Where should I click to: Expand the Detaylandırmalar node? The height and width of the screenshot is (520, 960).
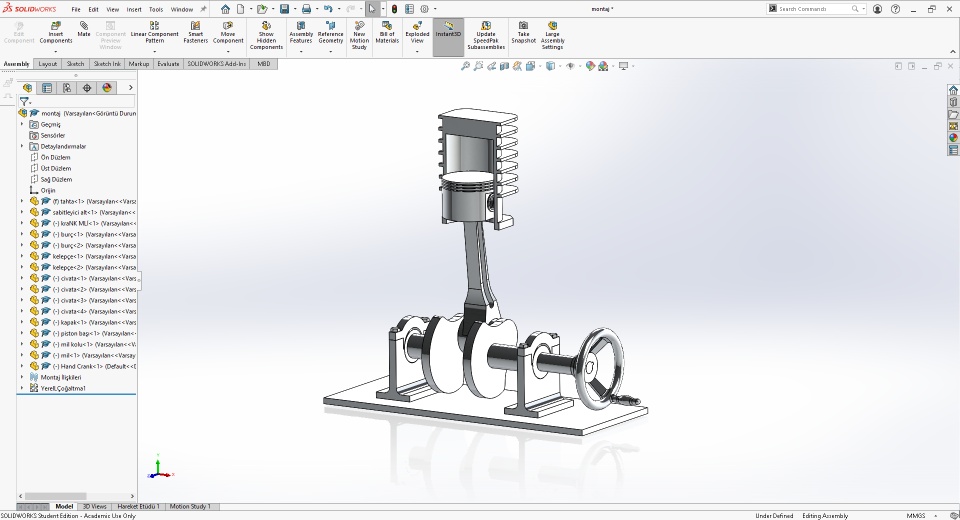click(22, 146)
